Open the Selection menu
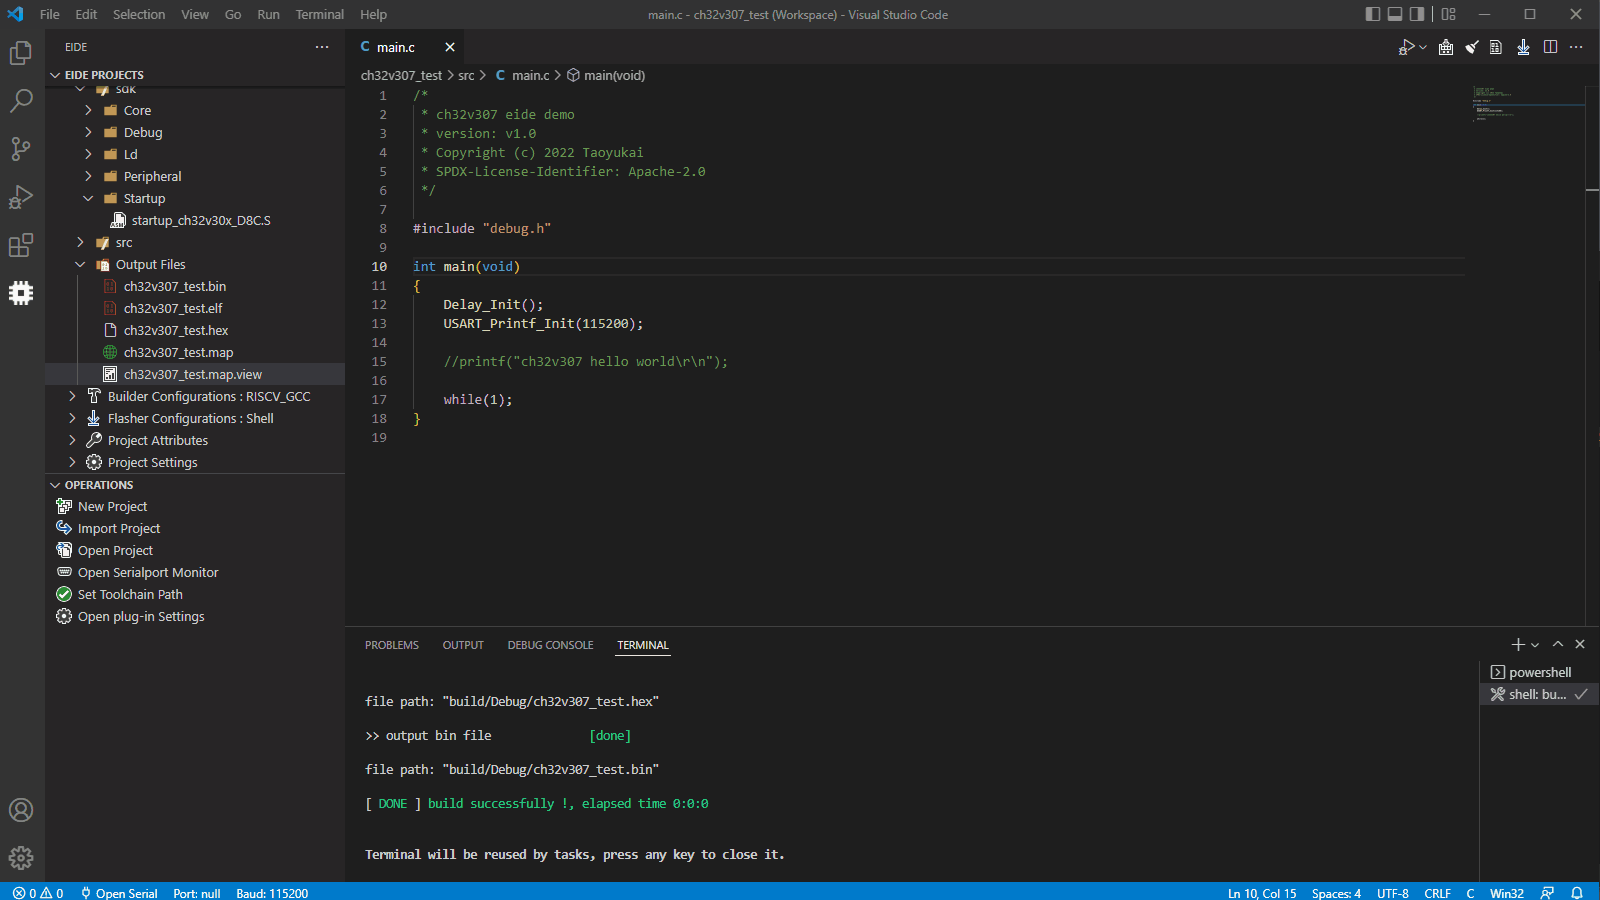Viewport: 1600px width, 900px height. pyautogui.click(x=139, y=14)
